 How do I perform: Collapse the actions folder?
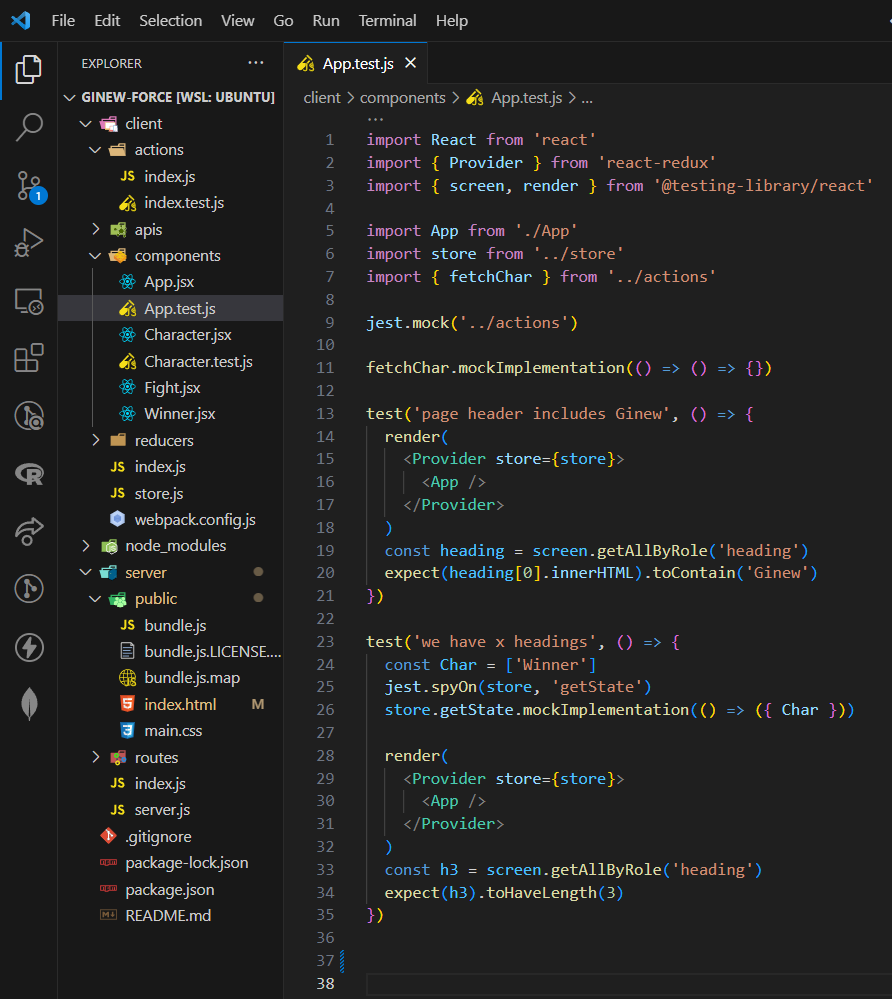(x=95, y=150)
